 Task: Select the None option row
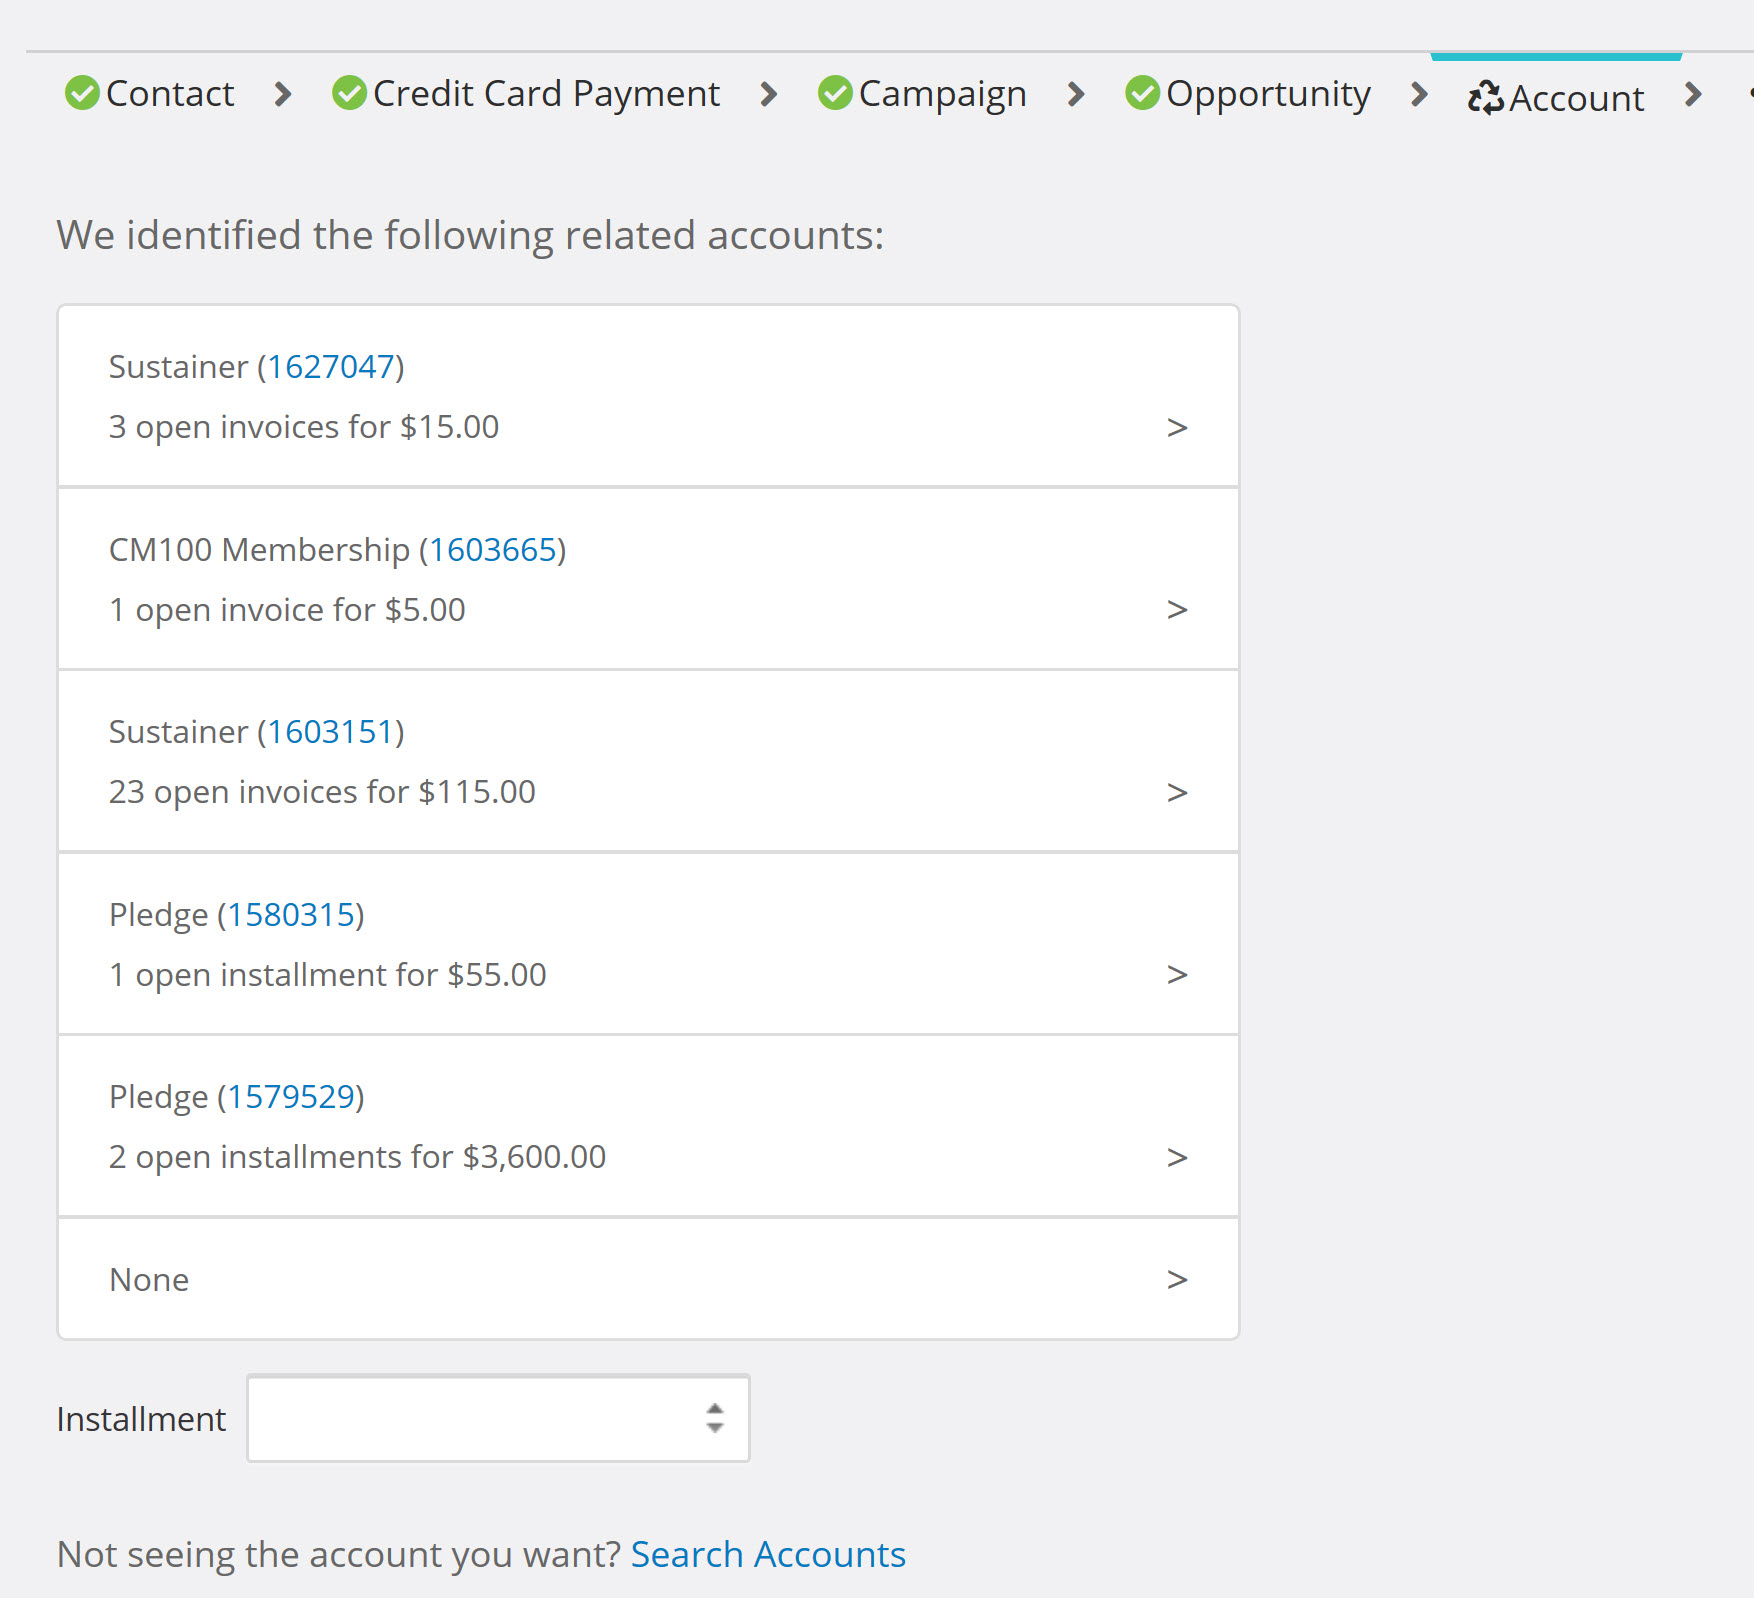tap(648, 1279)
